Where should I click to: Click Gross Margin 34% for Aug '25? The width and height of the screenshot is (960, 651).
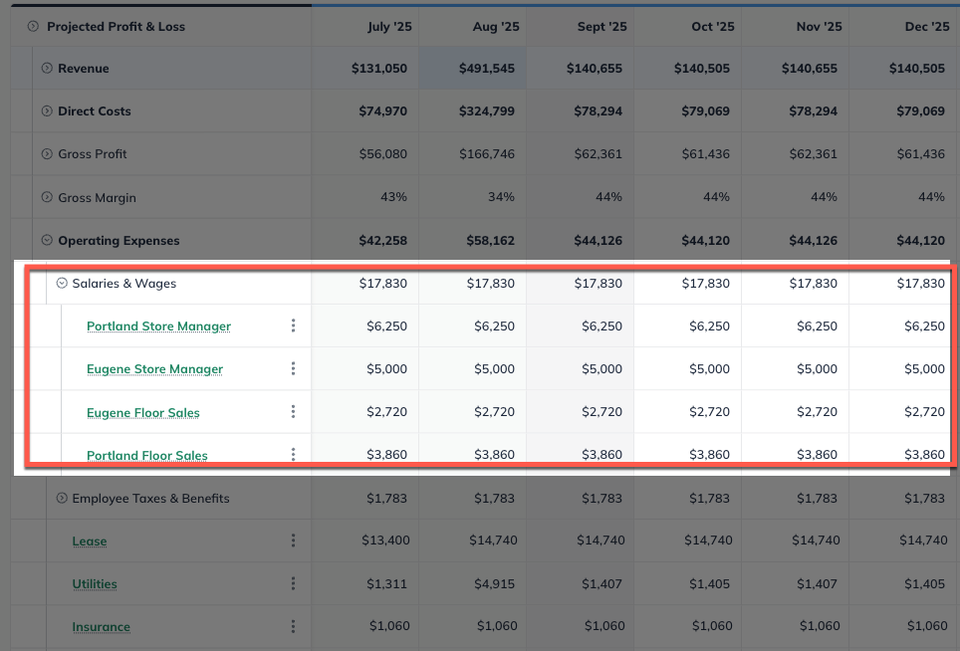[x=501, y=197]
